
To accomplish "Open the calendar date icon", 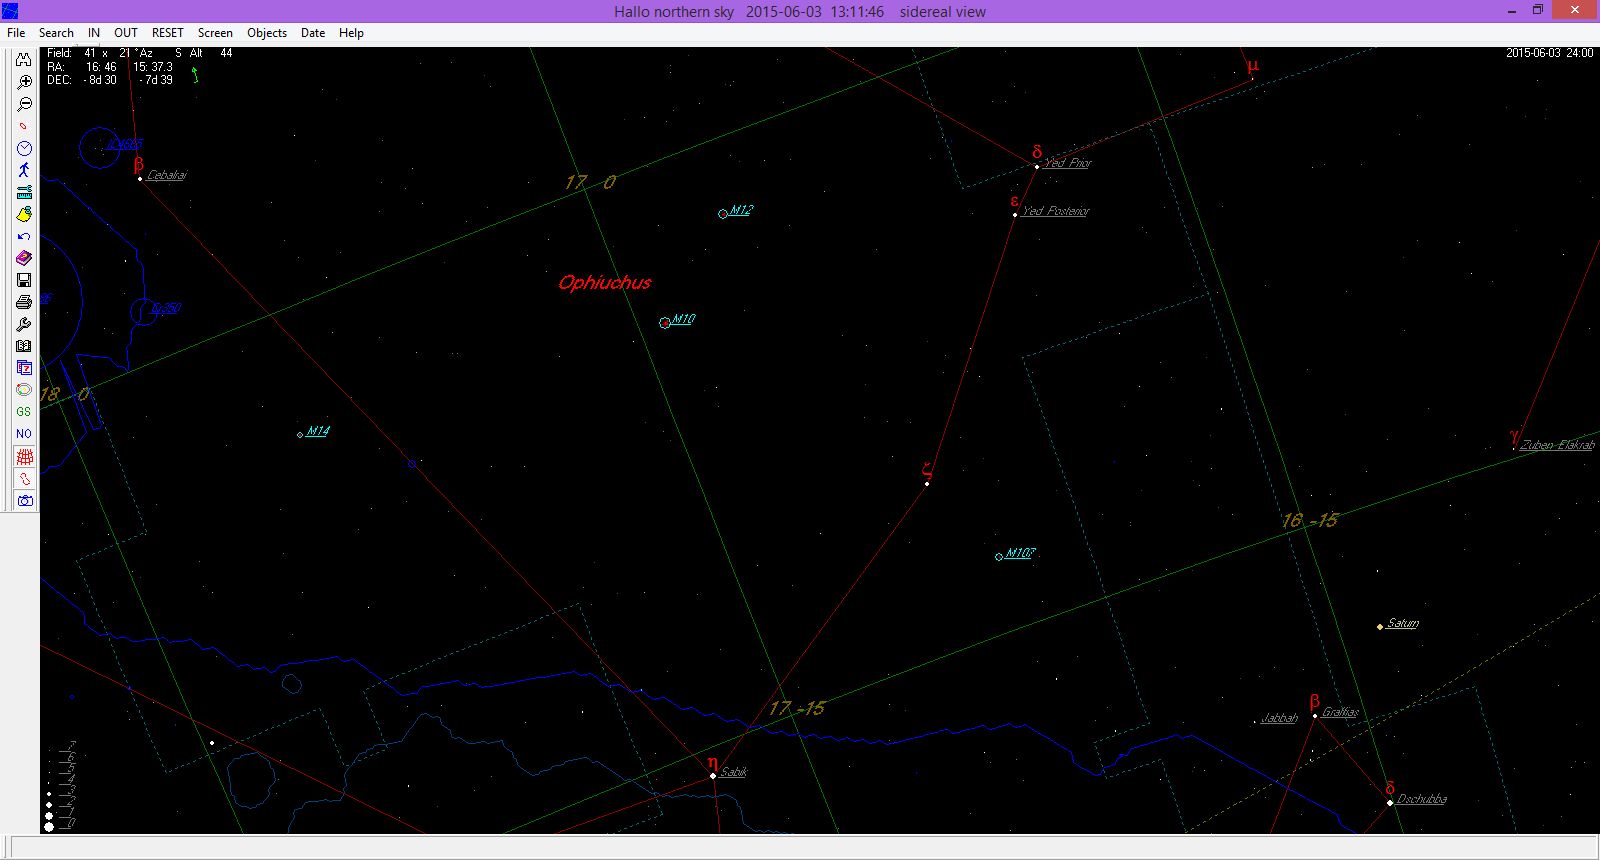I will click(24, 368).
